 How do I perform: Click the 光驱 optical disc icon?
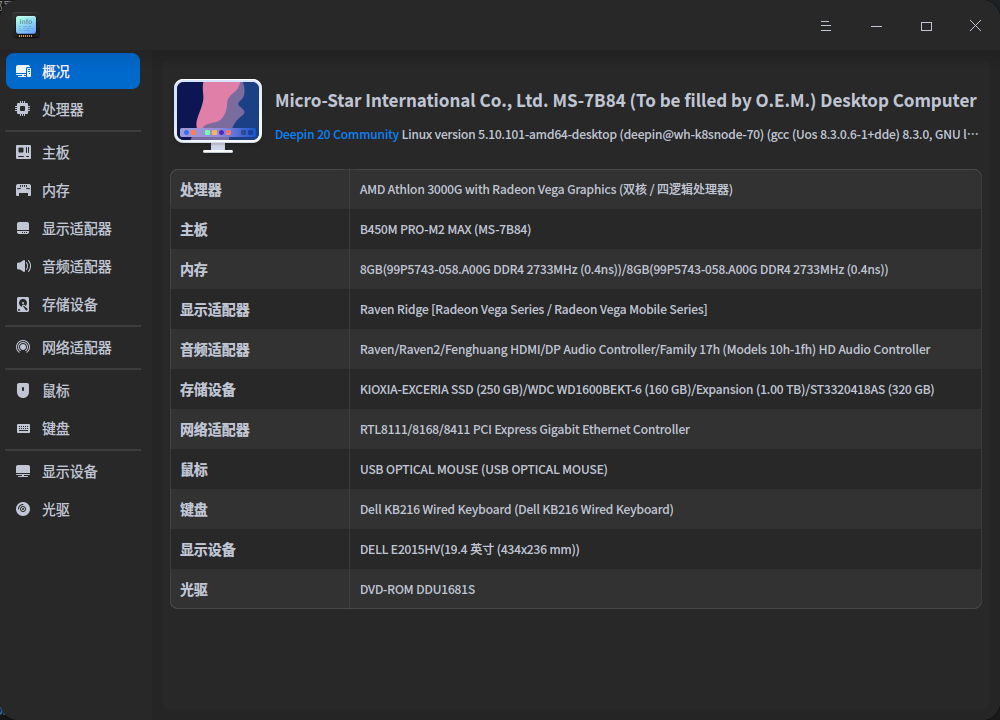click(23, 509)
